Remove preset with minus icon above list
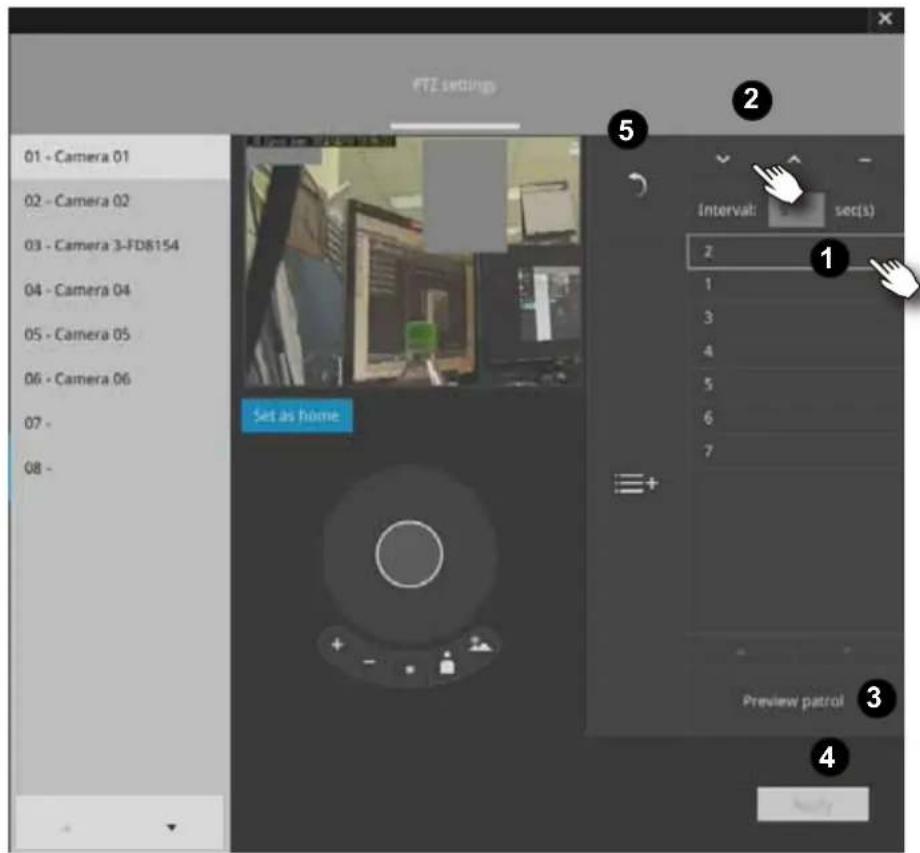 coord(864,160)
